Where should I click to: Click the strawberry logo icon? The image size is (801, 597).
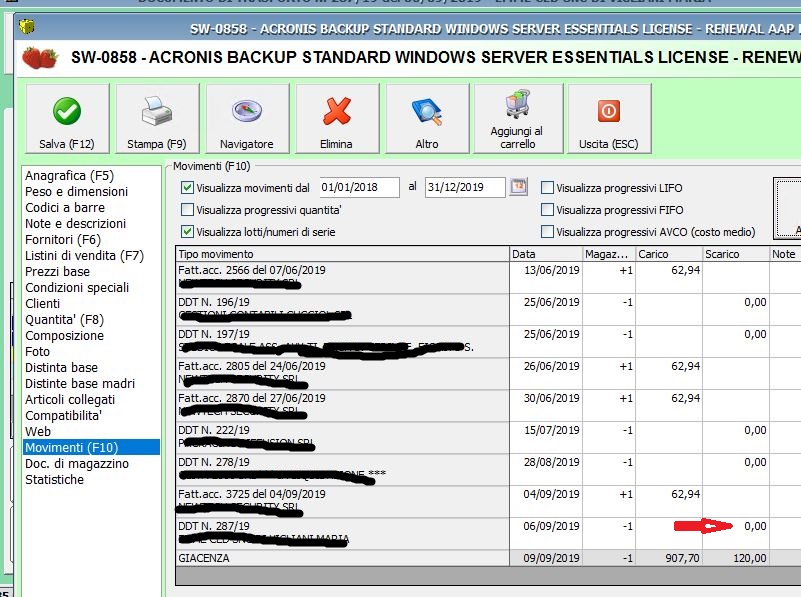[x=40, y=58]
